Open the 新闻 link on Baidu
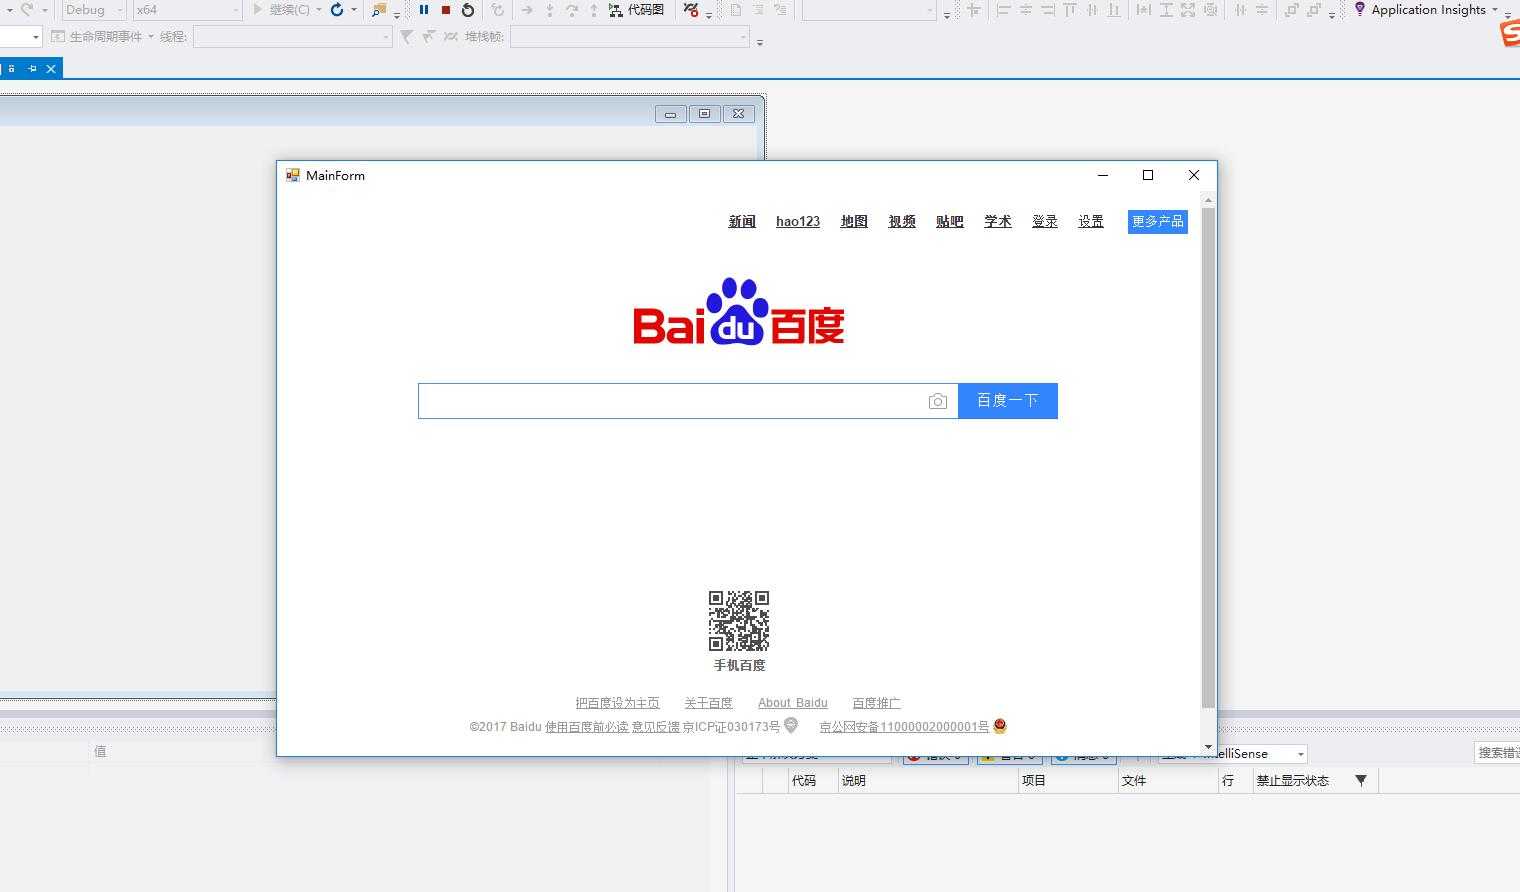The image size is (1520, 892). coord(742,222)
